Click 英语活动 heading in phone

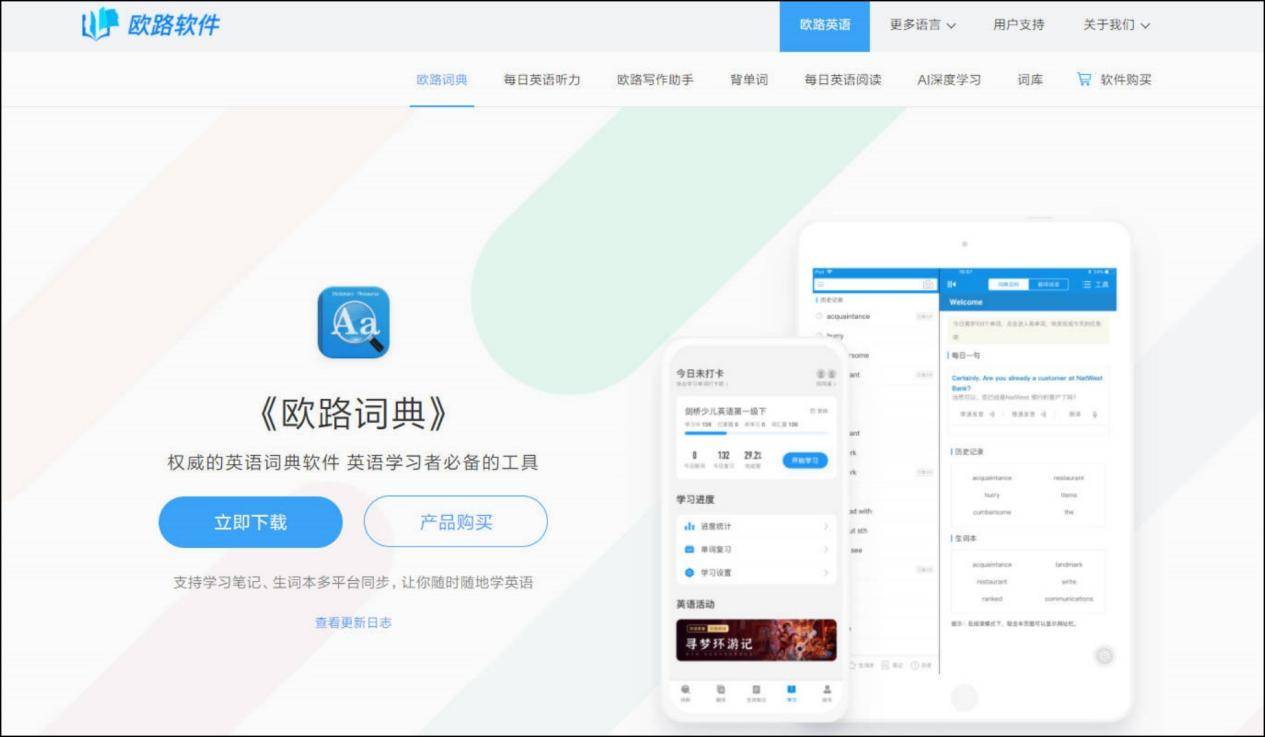(695, 604)
